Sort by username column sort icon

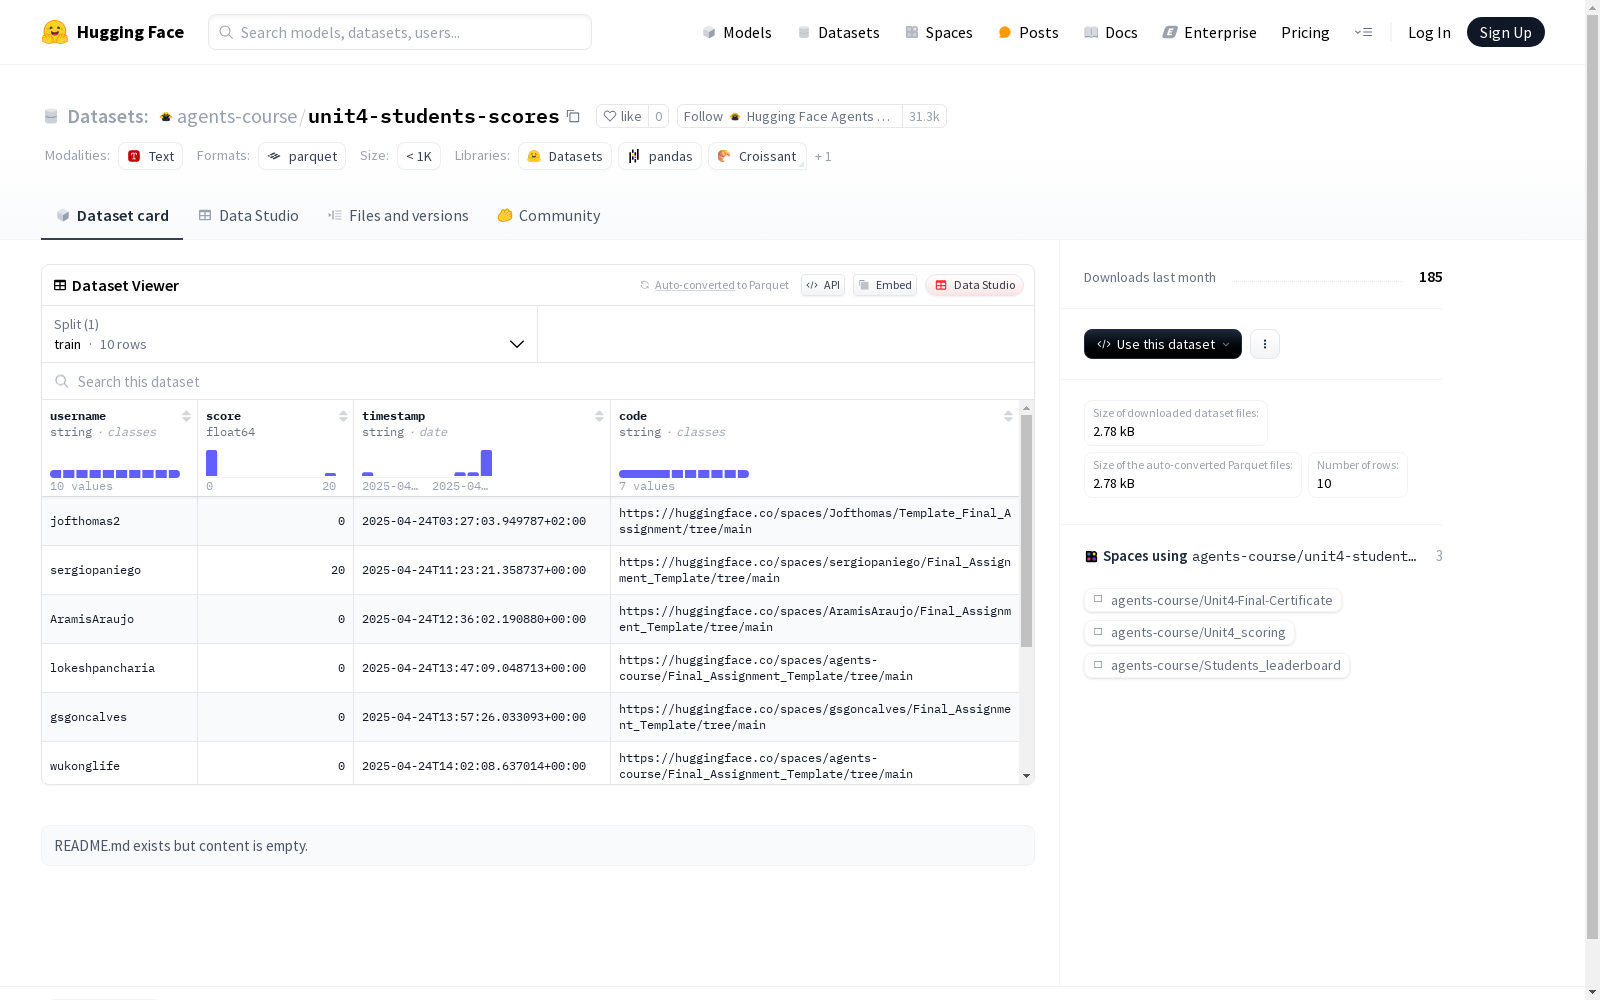coord(186,416)
